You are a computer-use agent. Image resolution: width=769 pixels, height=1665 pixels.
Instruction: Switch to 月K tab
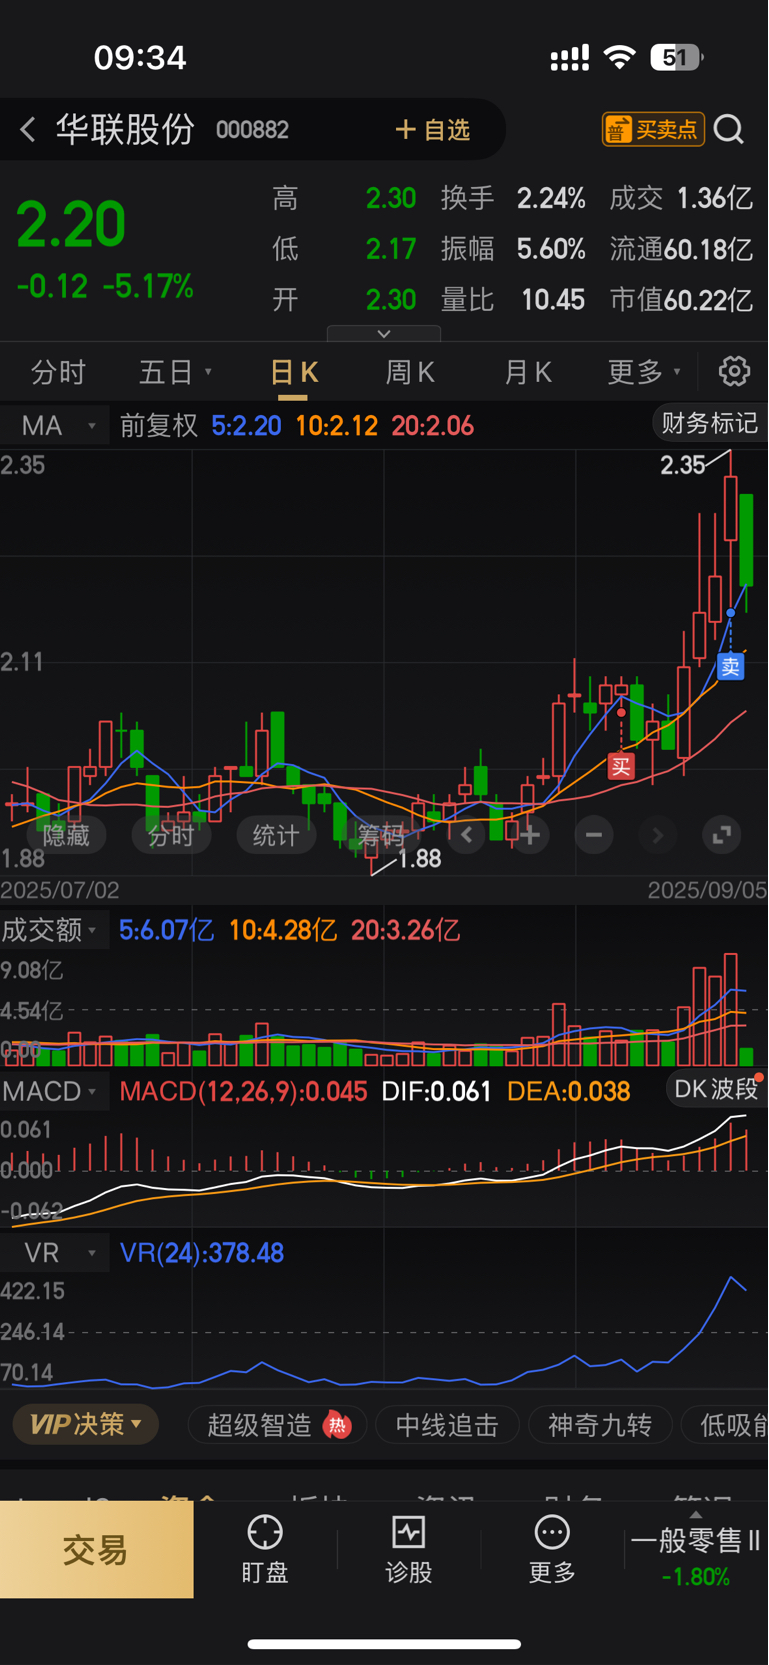(527, 373)
